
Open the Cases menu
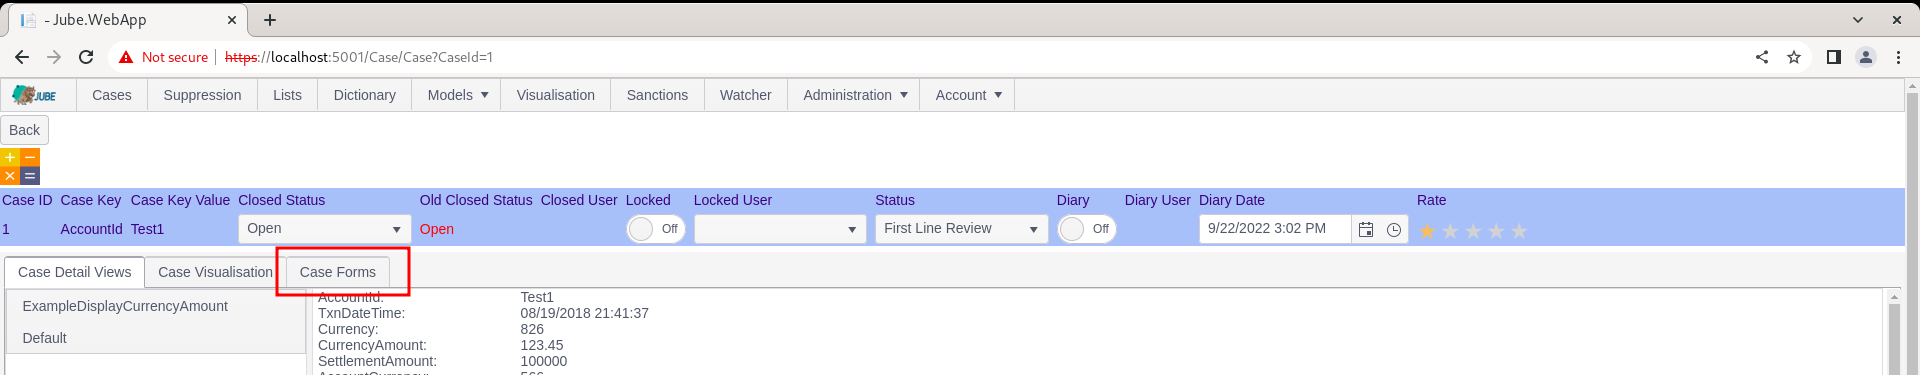pos(112,95)
